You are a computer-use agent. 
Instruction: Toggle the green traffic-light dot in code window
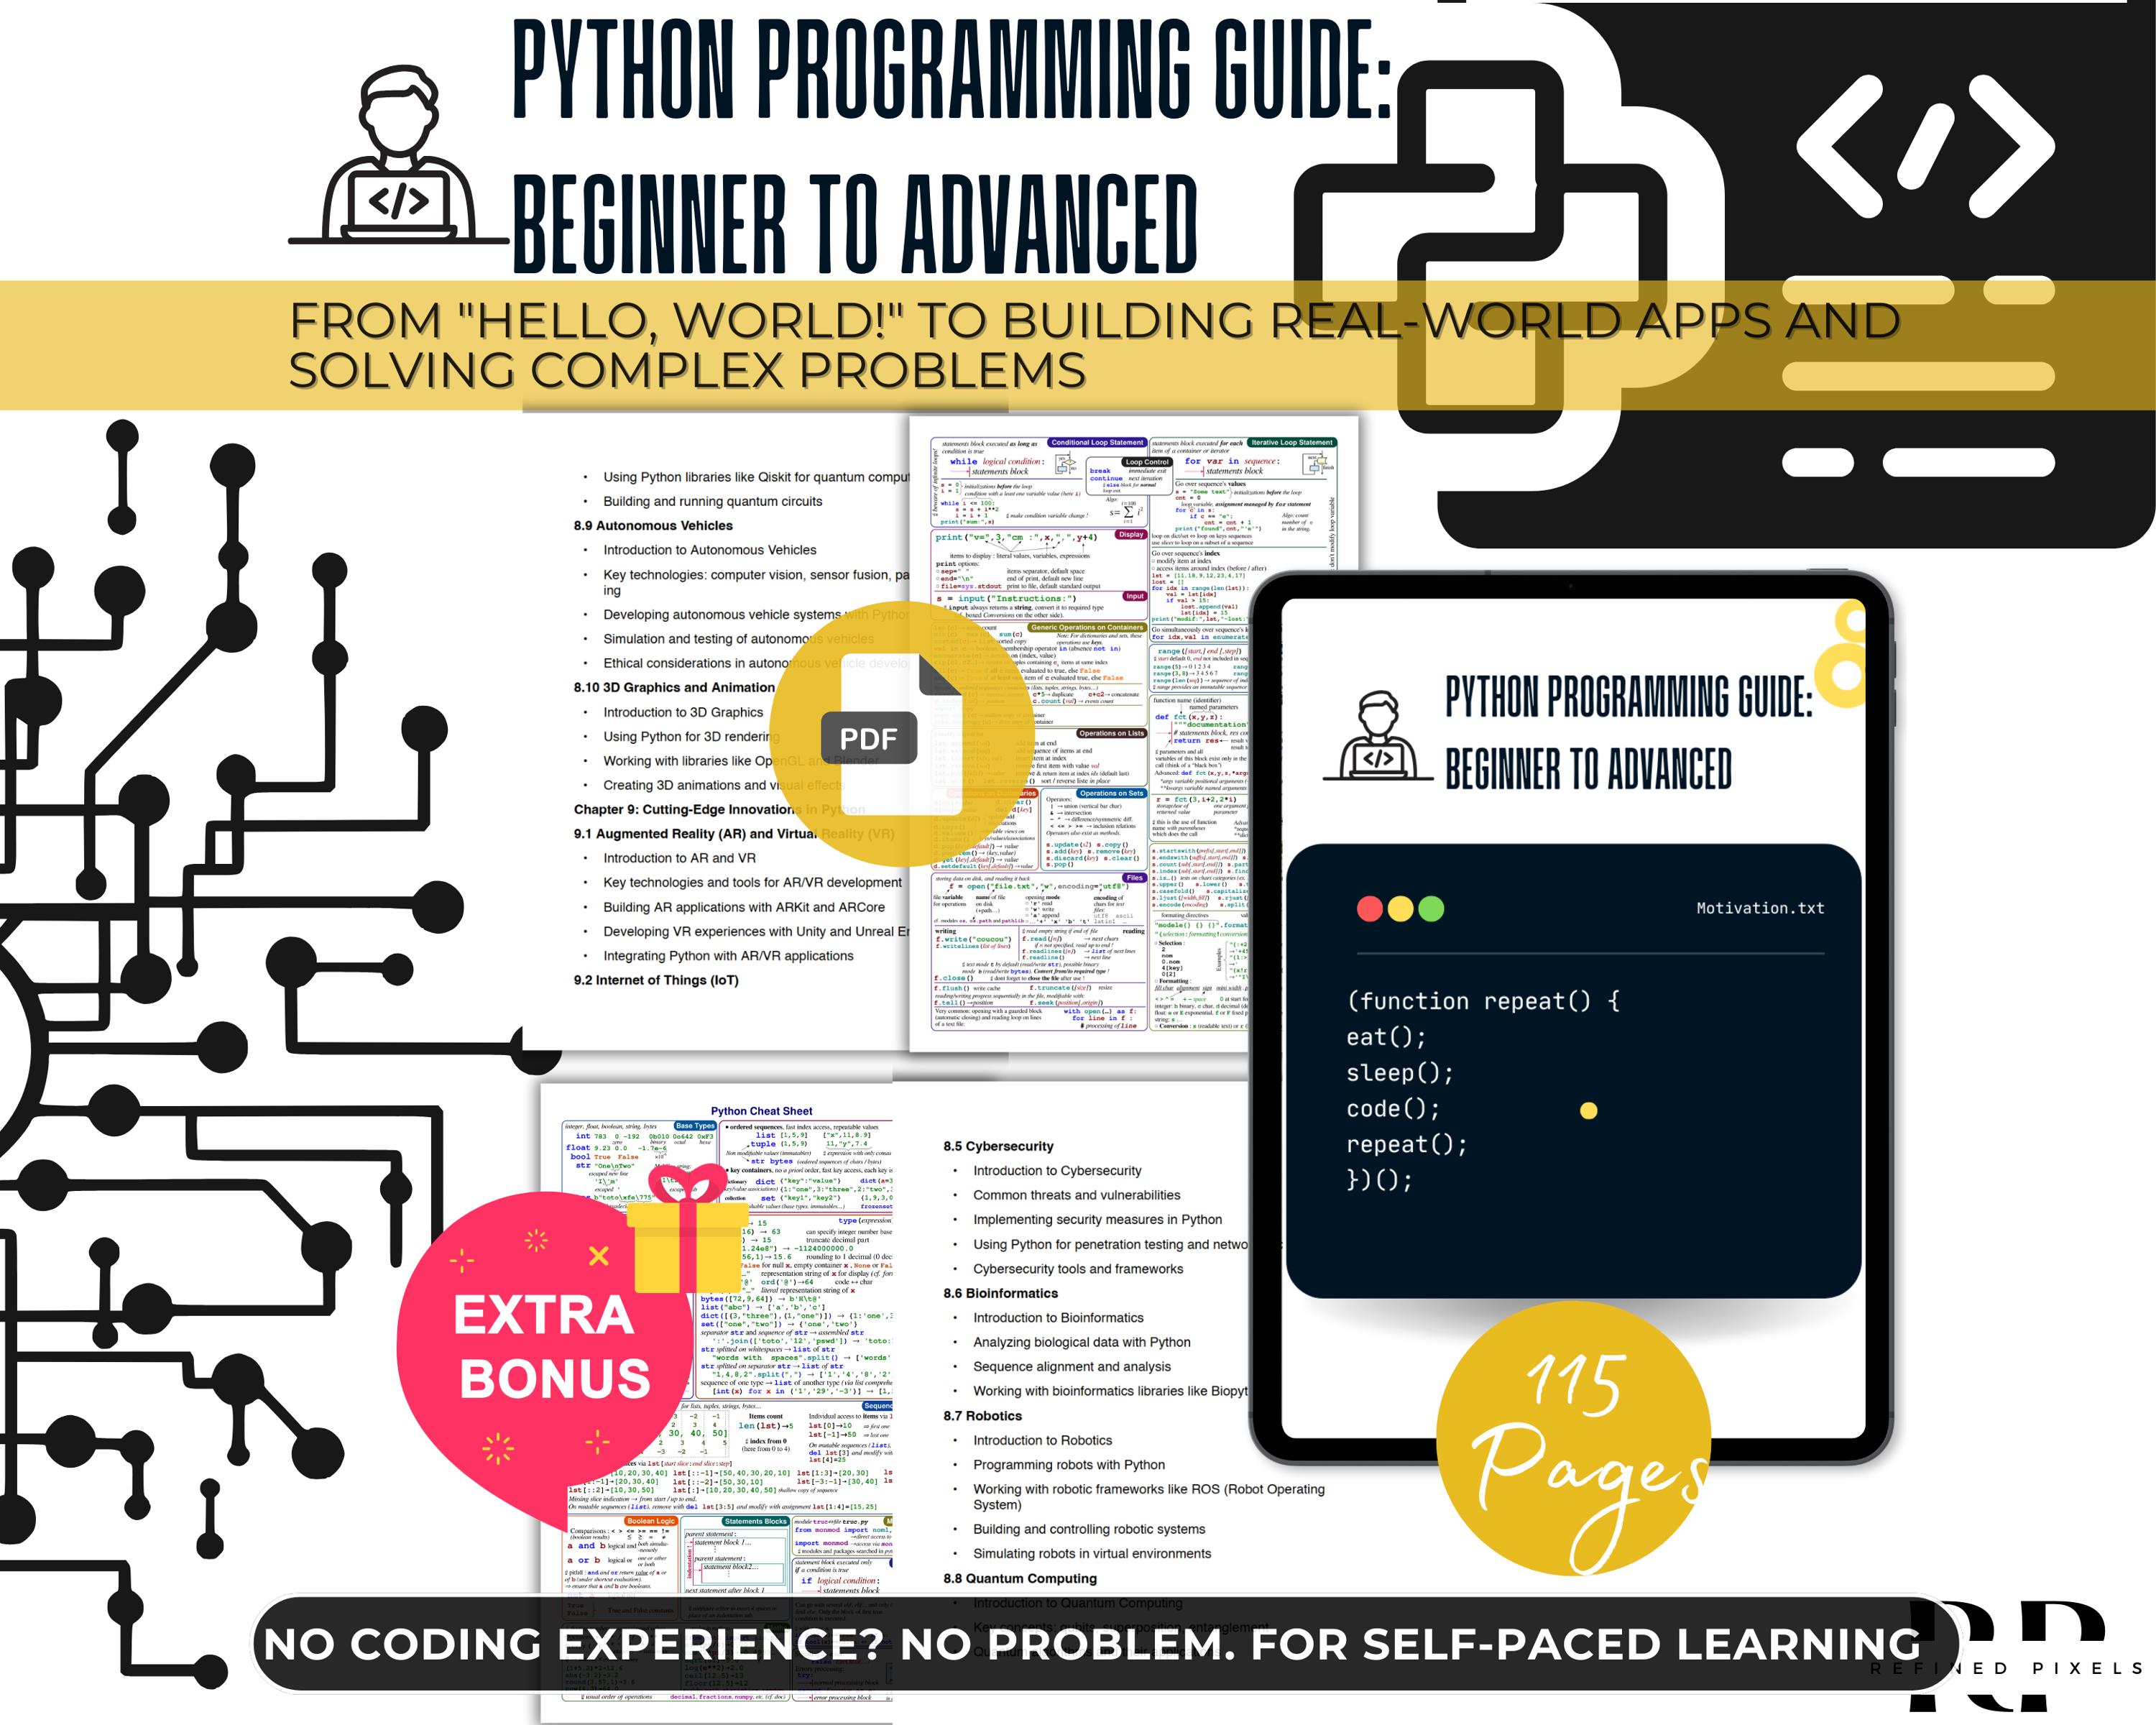pos(1432,909)
